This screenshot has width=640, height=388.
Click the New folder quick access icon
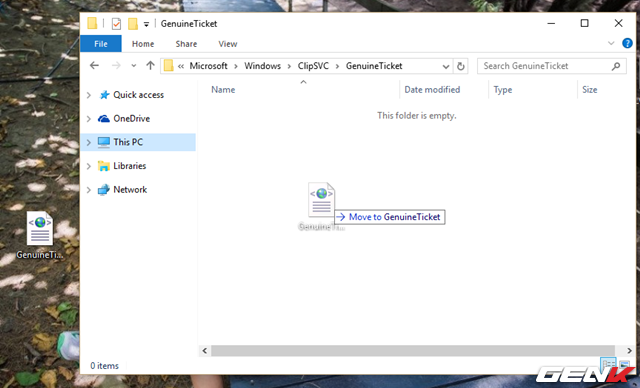133,24
